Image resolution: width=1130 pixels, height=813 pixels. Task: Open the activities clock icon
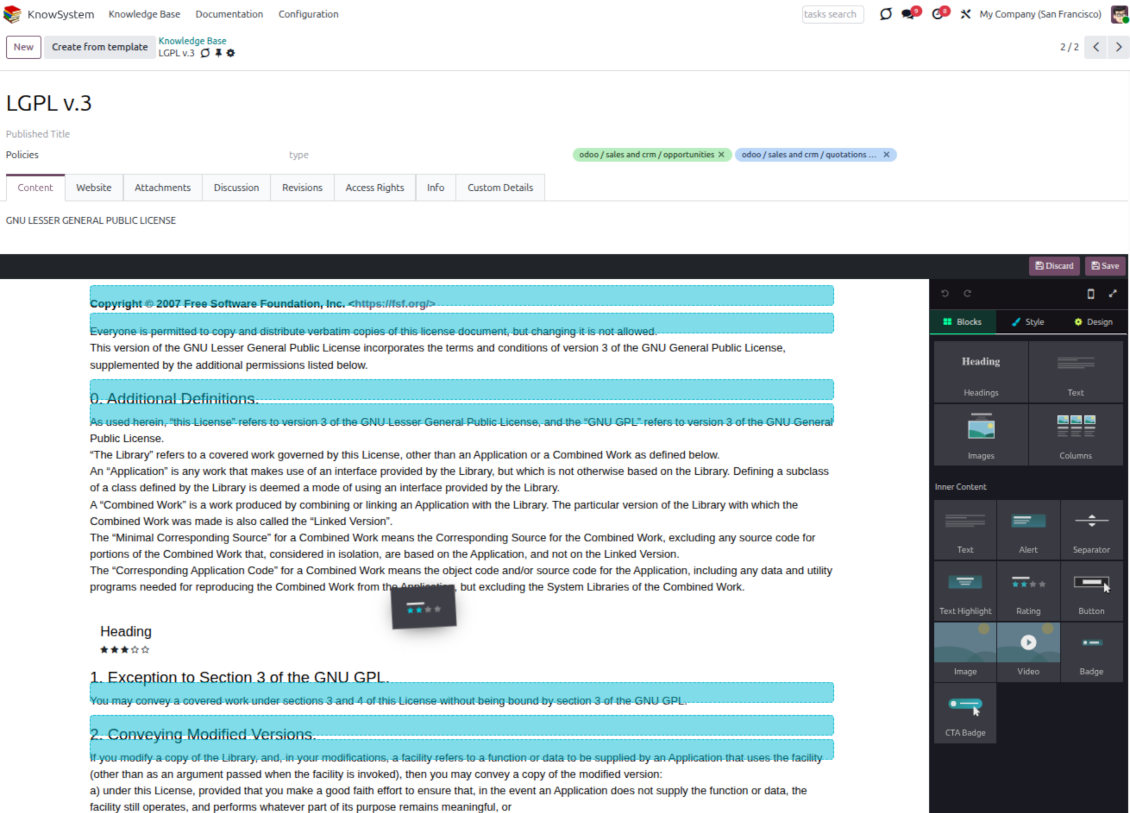click(938, 14)
